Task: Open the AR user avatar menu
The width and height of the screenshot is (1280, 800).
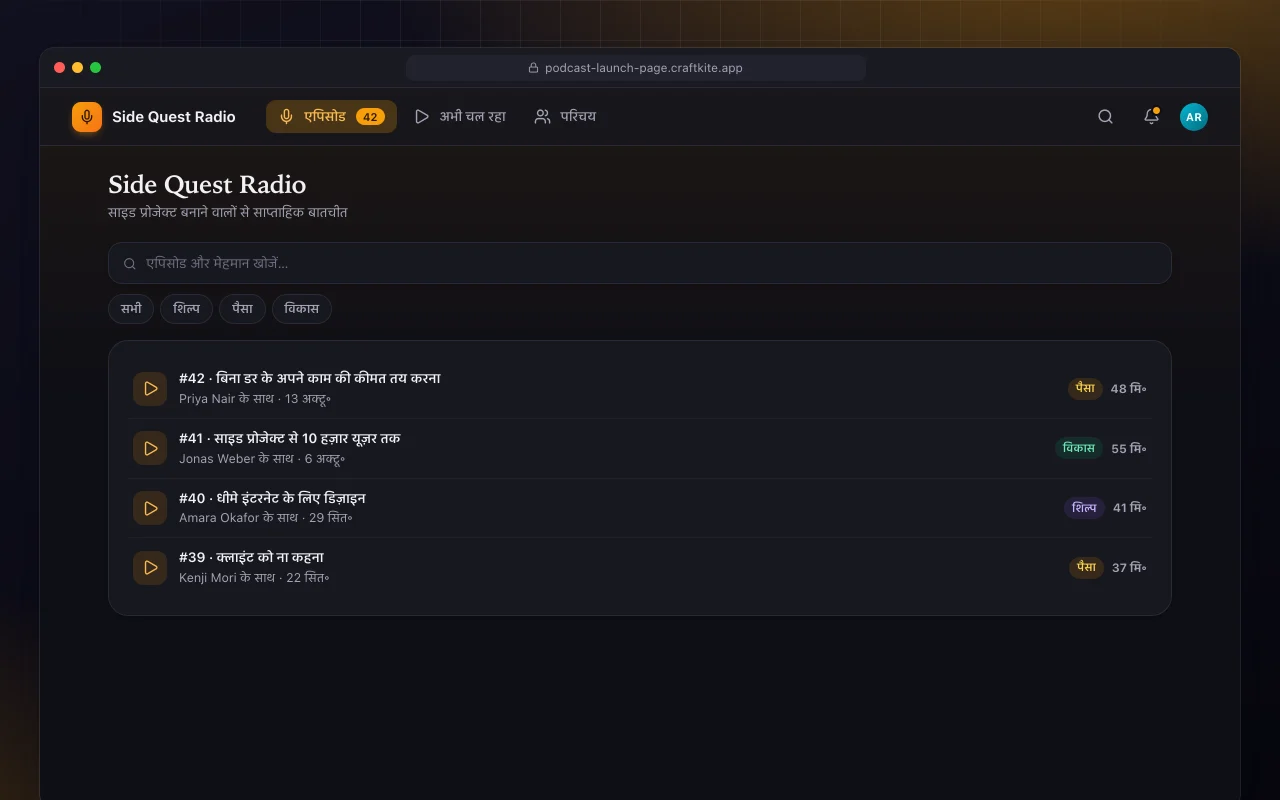Action: coord(1193,117)
